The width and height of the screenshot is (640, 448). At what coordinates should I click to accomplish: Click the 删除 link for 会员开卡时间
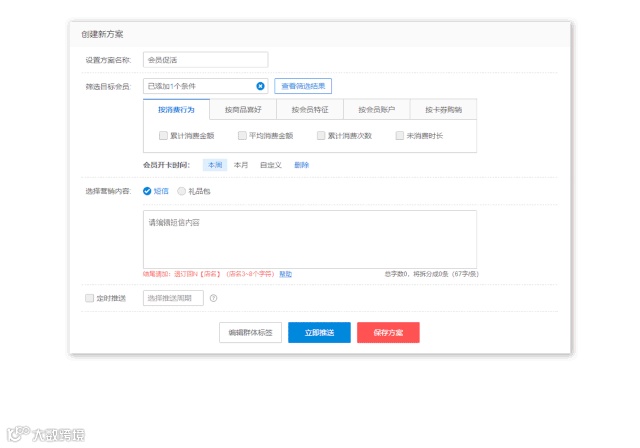click(x=302, y=165)
